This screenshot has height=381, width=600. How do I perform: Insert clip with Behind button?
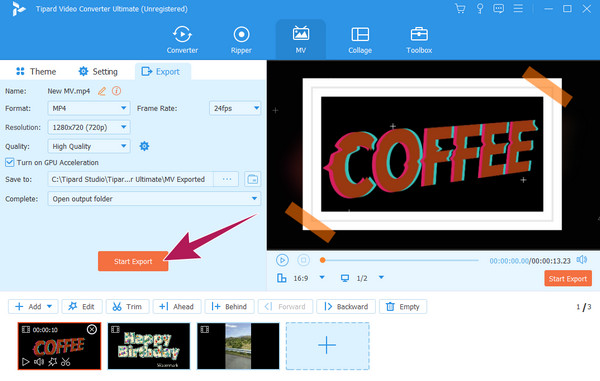(229, 306)
